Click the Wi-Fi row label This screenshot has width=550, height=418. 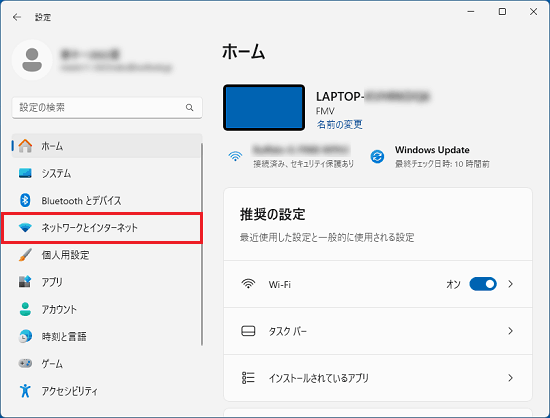tap(280, 284)
